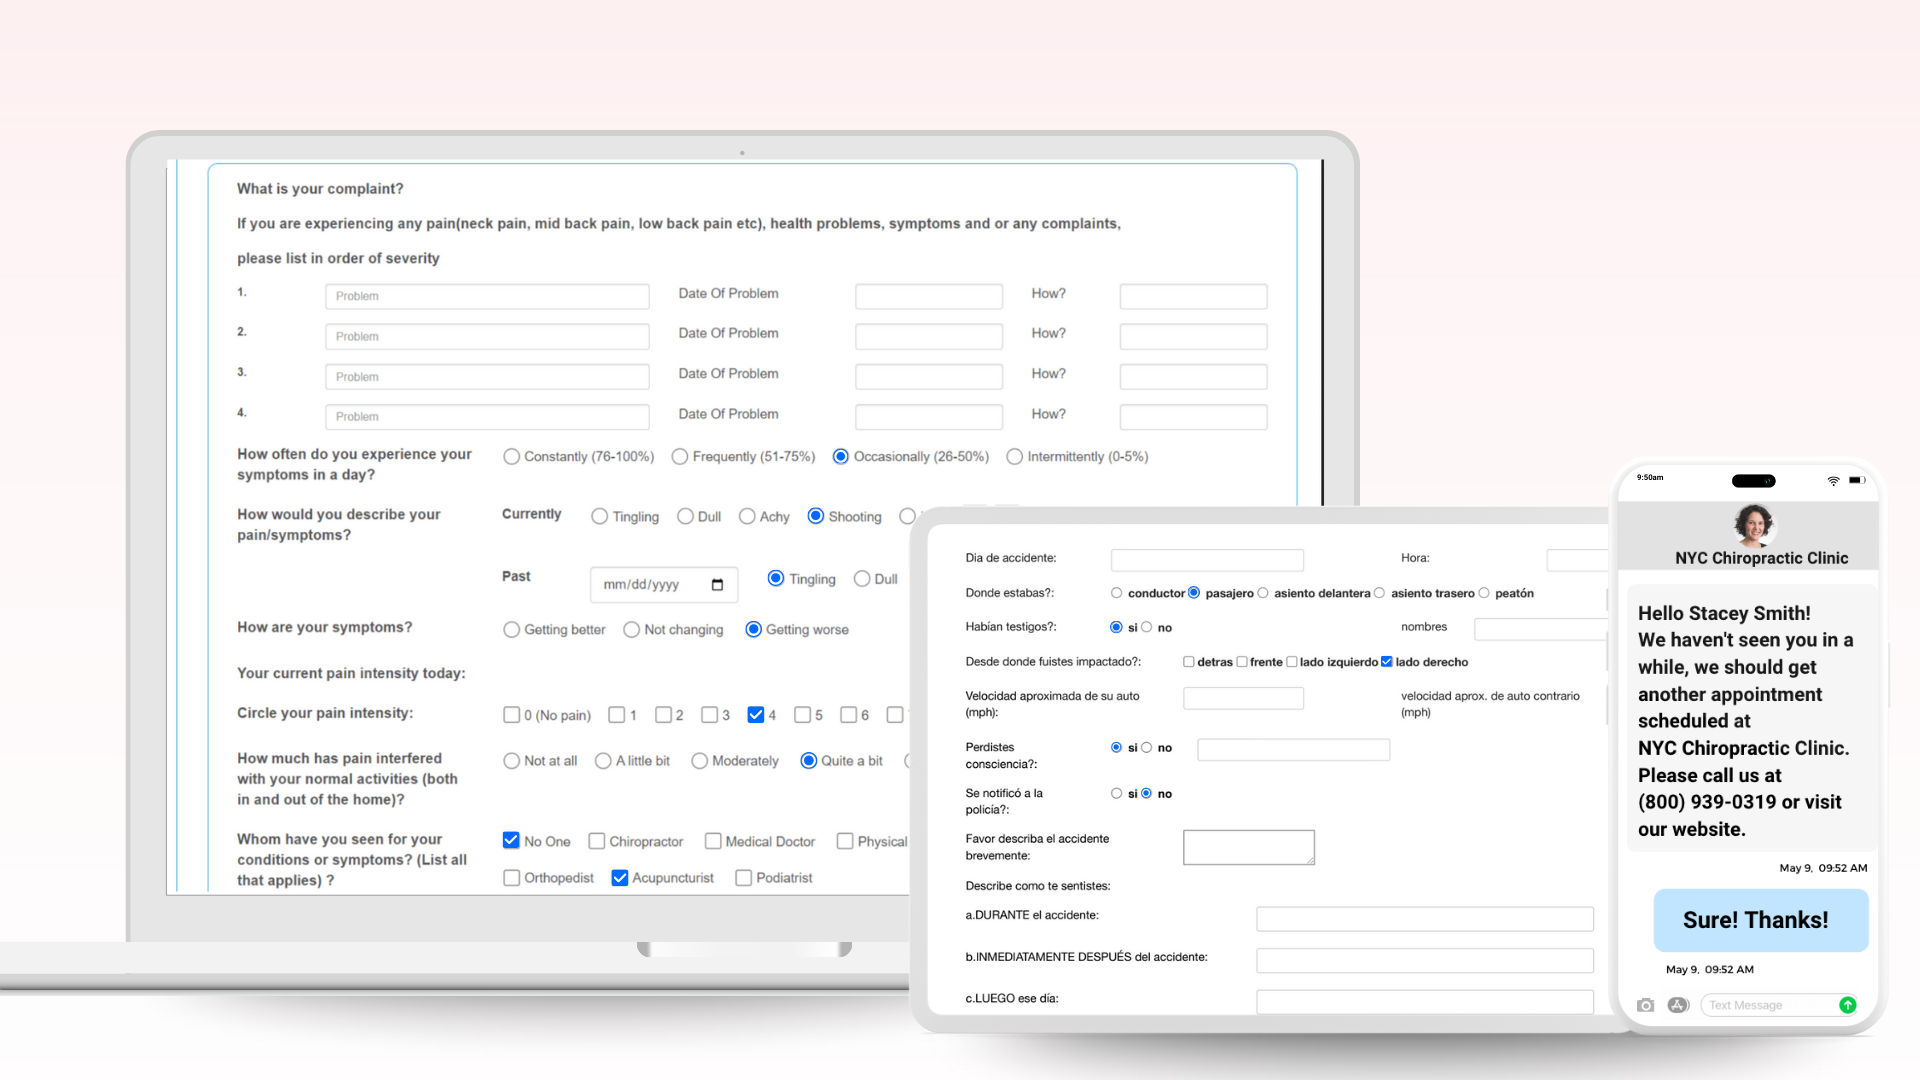Image resolution: width=1920 pixels, height=1080 pixels.
Task: Check the lado izquierdo checkbox
Action: point(1292,662)
